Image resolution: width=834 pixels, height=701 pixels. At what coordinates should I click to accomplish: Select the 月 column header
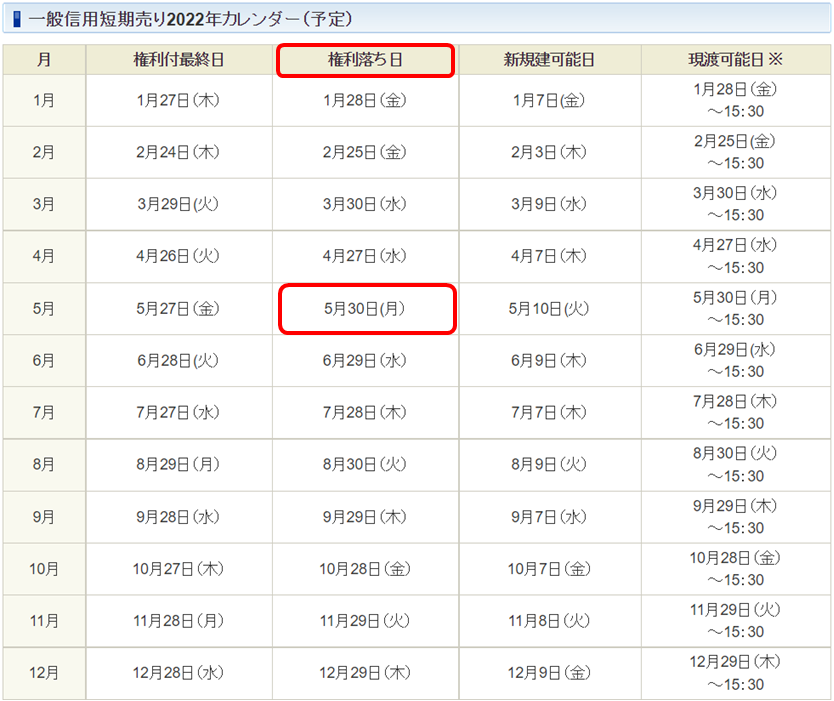pos(44,60)
